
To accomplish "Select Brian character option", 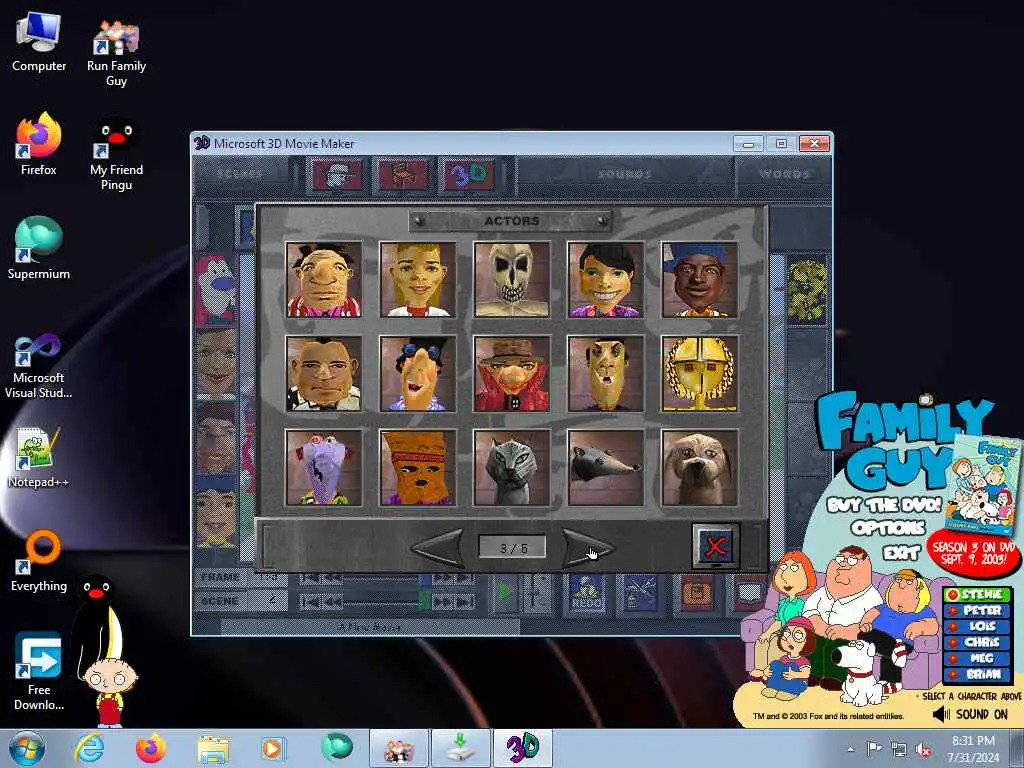I will pyautogui.click(x=978, y=675).
